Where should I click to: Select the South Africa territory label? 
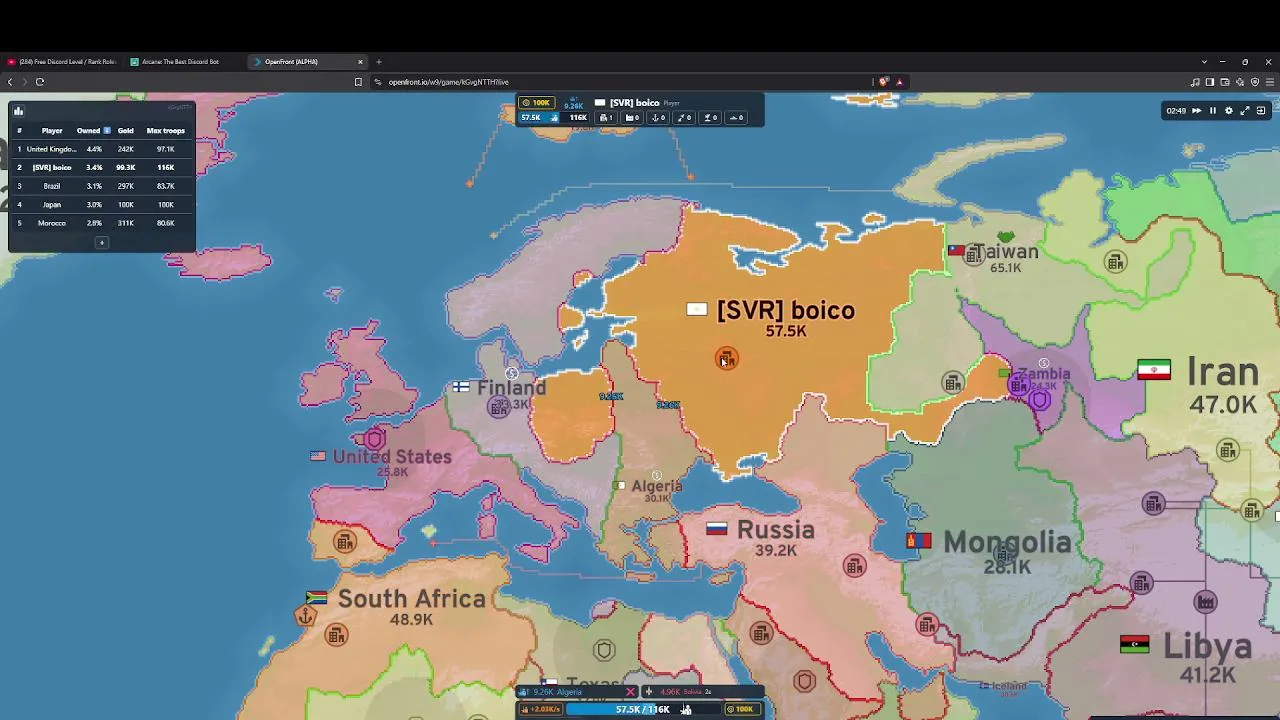(x=411, y=599)
